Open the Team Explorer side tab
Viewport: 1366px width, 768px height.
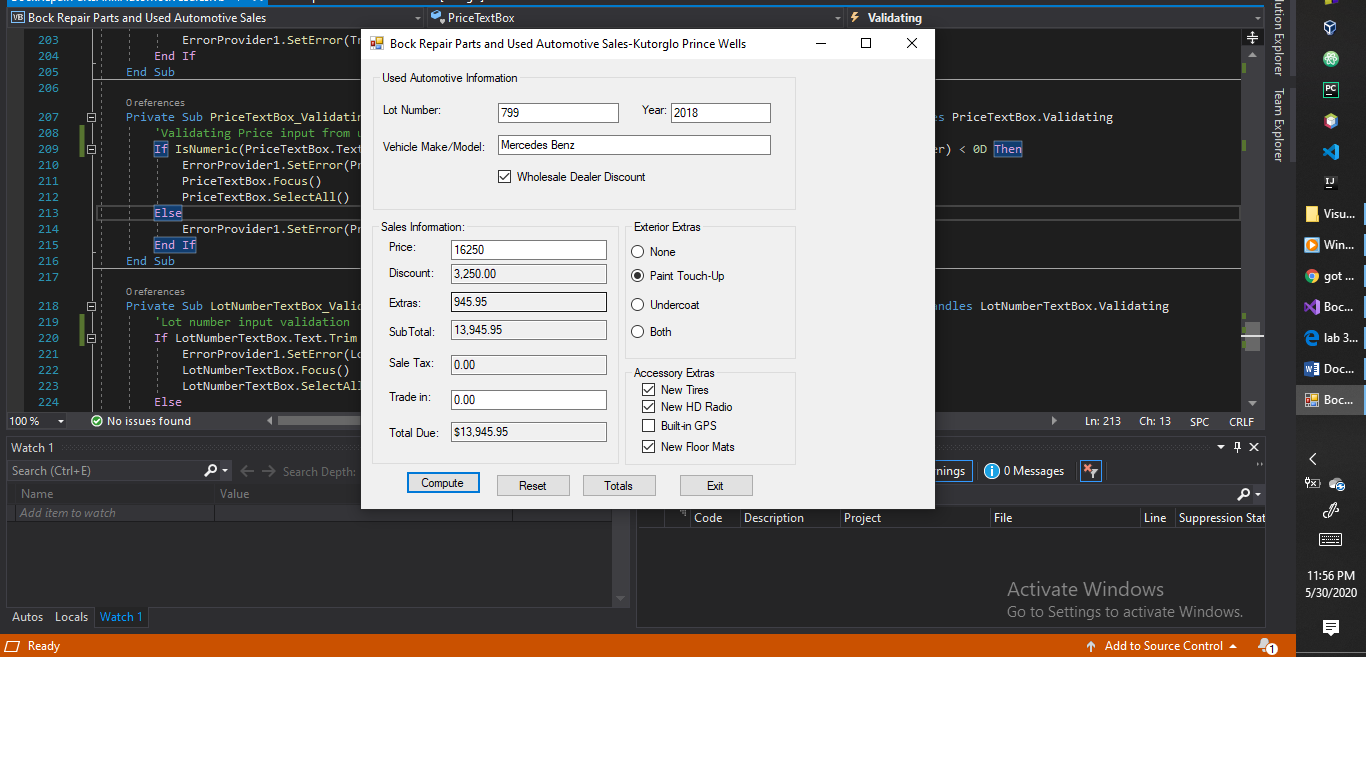1278,125
